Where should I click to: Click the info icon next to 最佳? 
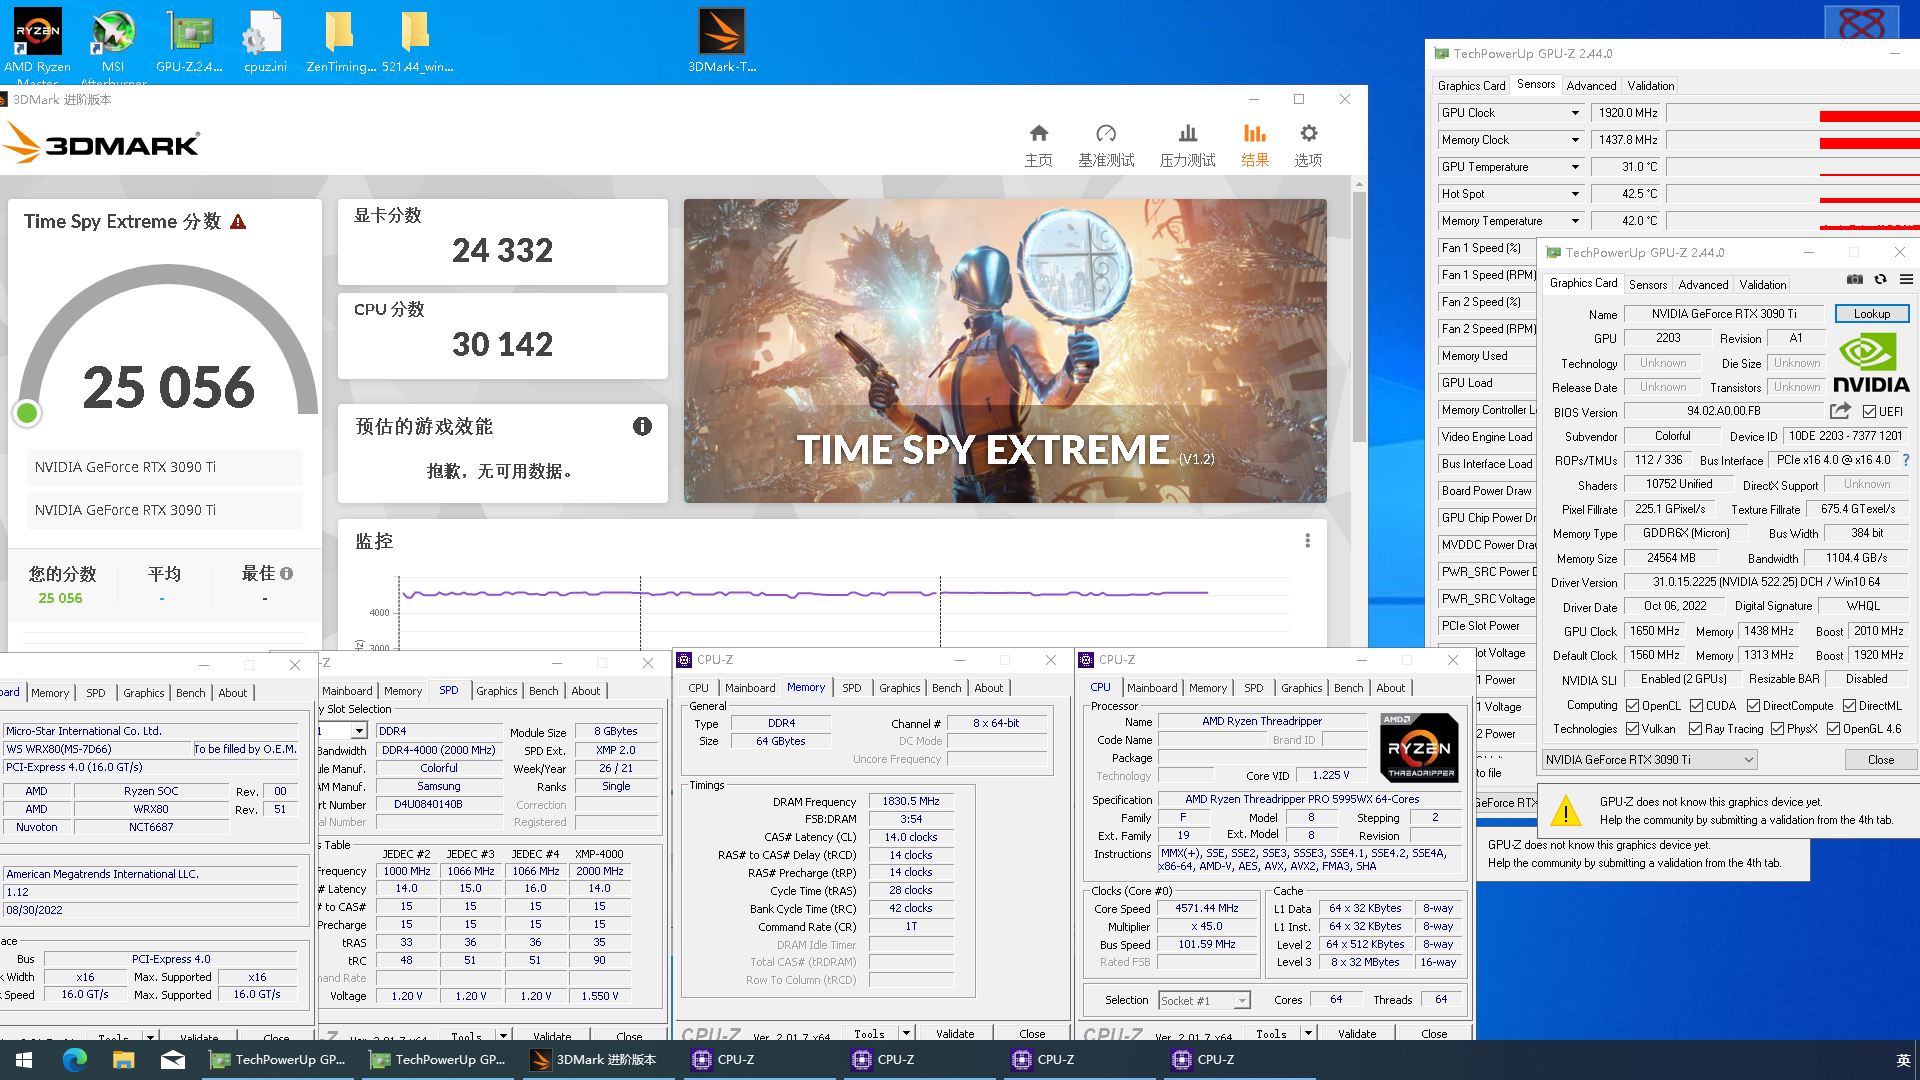tap(287, 573)
